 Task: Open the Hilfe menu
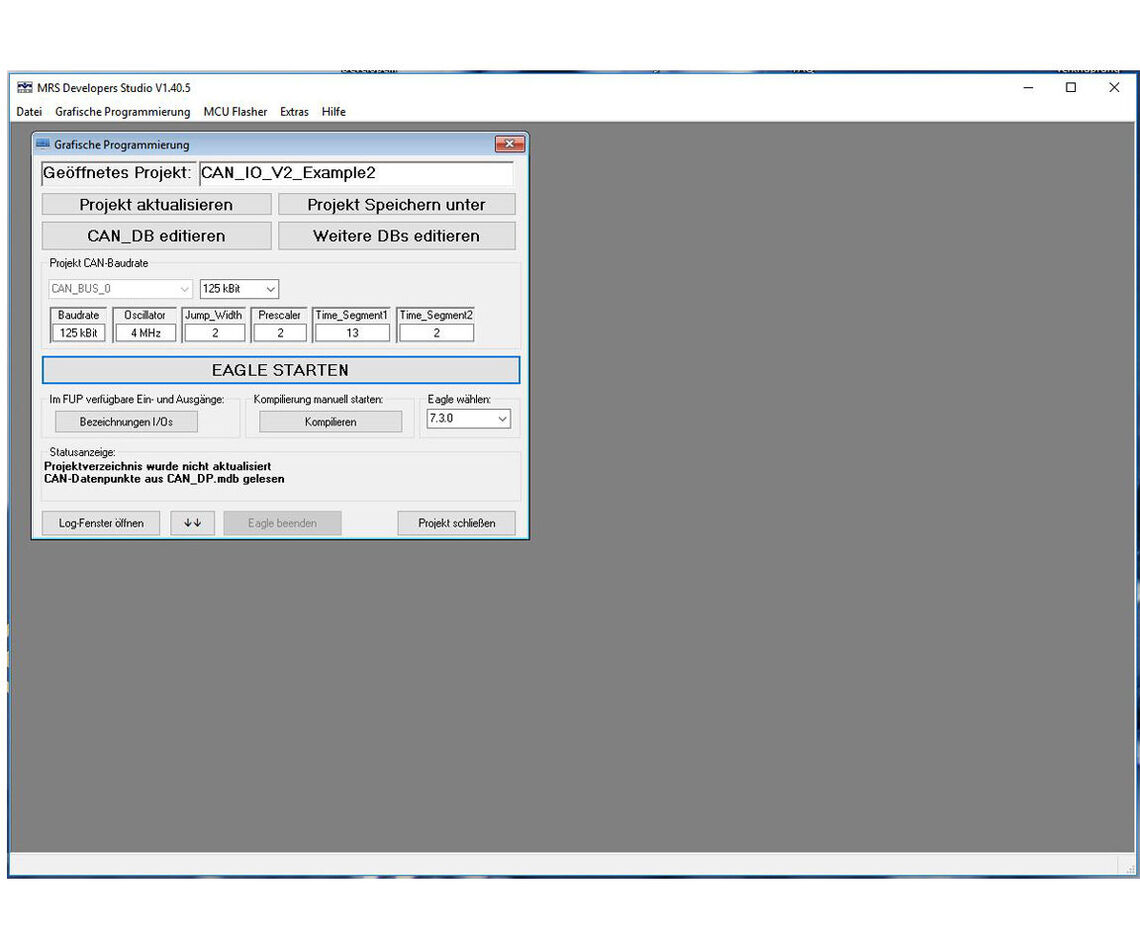(x=333, y=112)
